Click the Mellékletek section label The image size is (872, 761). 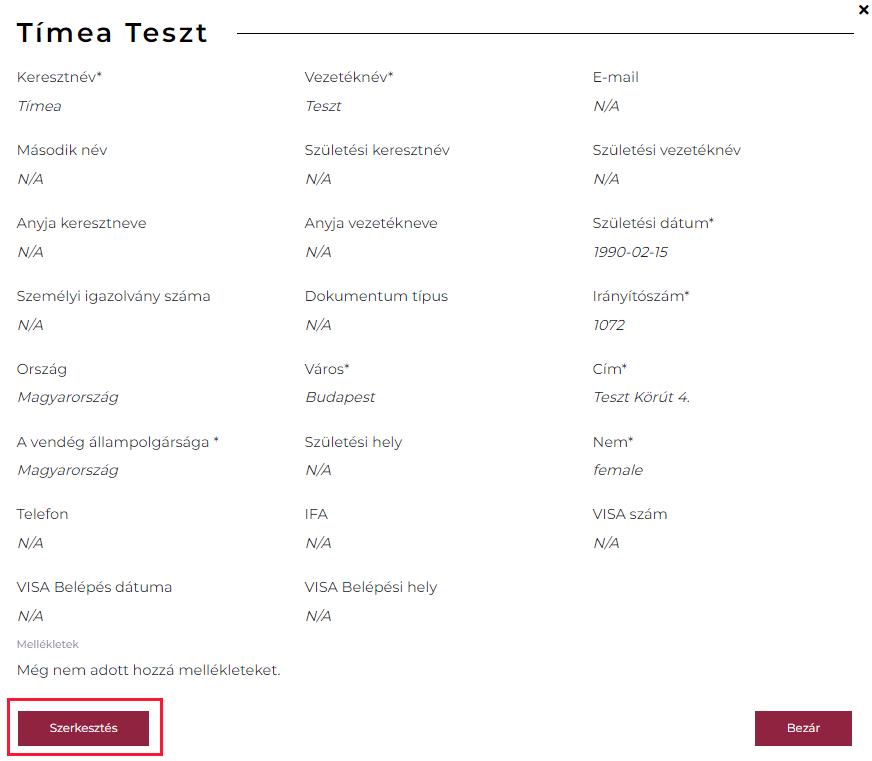tap(47, 644)
